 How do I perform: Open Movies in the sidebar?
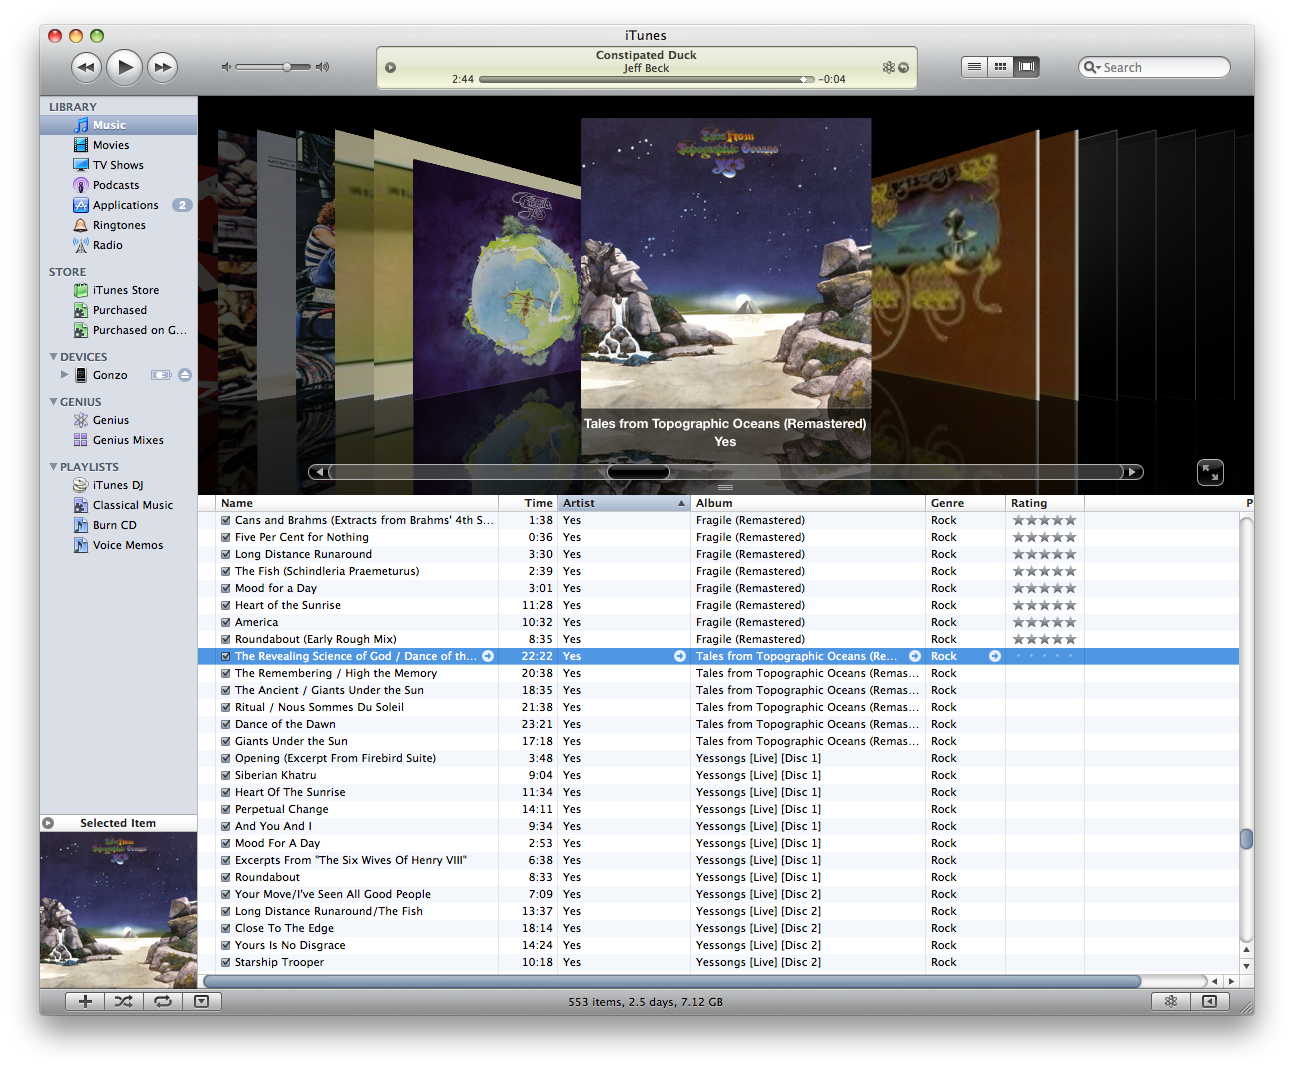point(119,145)
